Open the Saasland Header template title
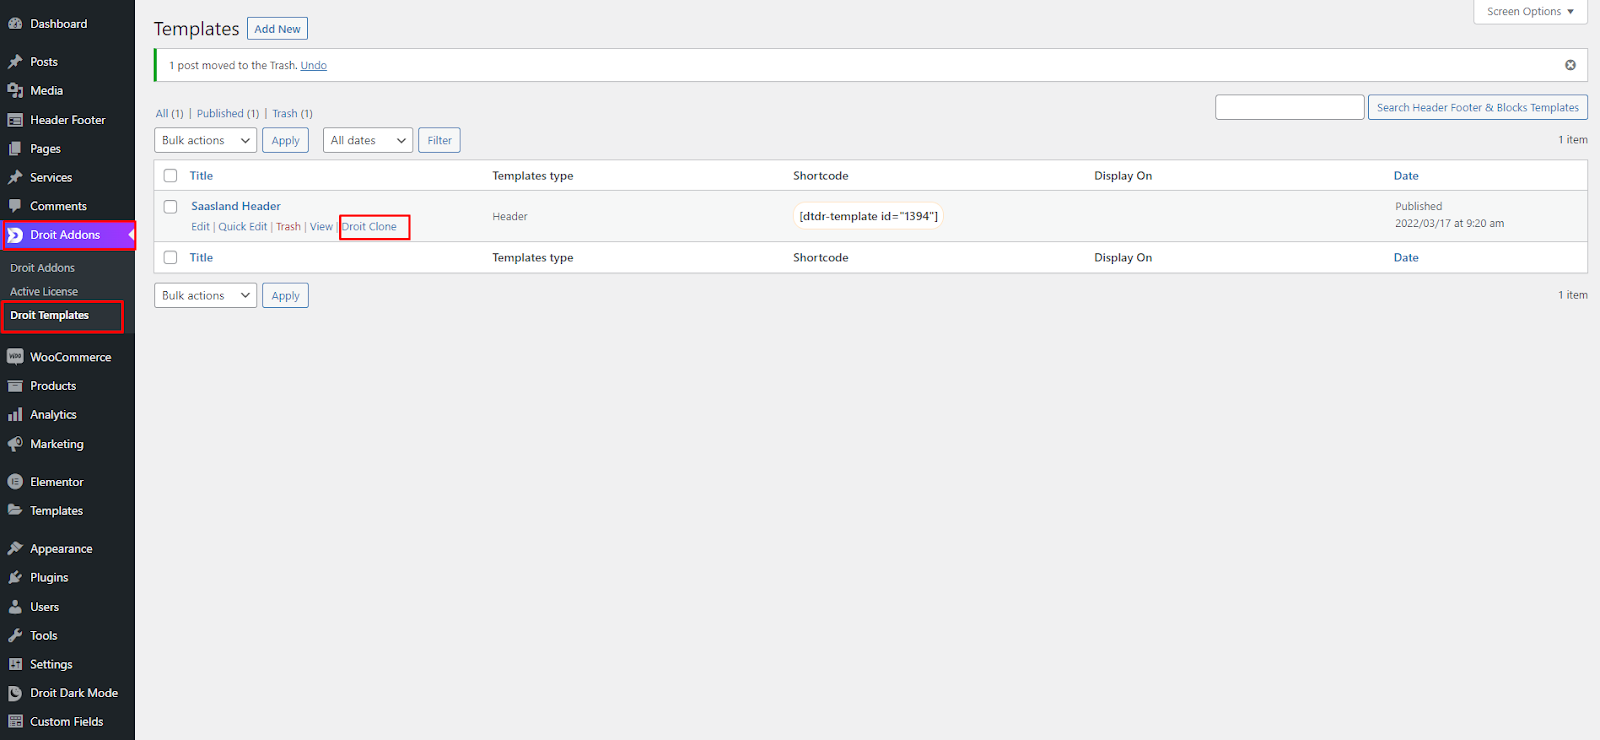The height and width of the screenshot is (740, 1600). coord(236,207)
